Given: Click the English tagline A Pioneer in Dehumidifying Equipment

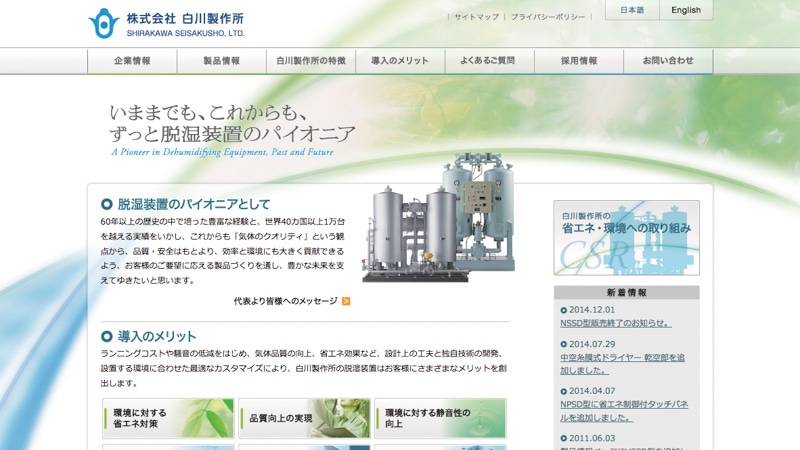Looking at the screenshot, I should [222, 152].
